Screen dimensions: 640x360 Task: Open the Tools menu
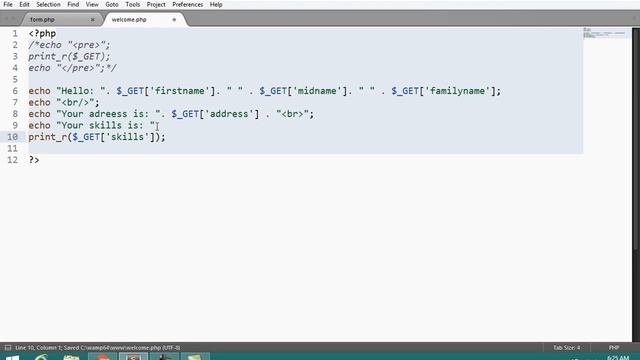pyautogui.click(x=133, y=4)
